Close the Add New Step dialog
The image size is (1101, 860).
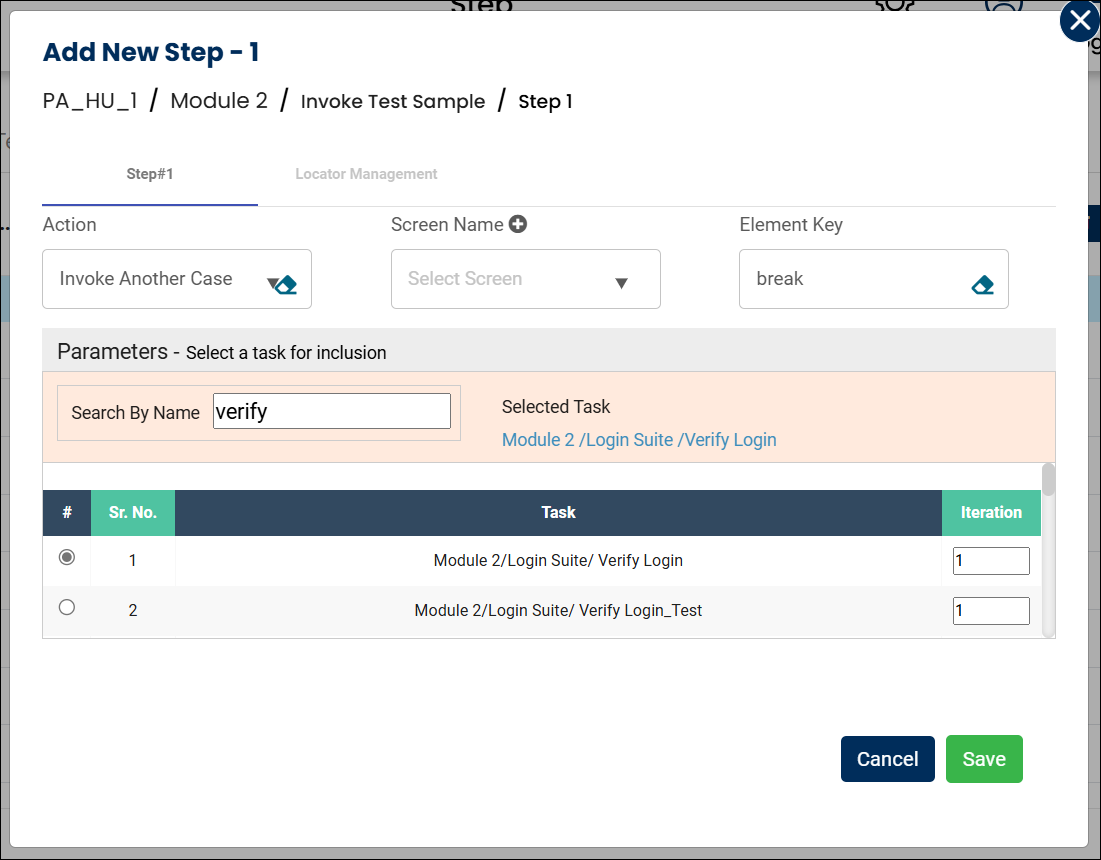tap(1079, 21)
